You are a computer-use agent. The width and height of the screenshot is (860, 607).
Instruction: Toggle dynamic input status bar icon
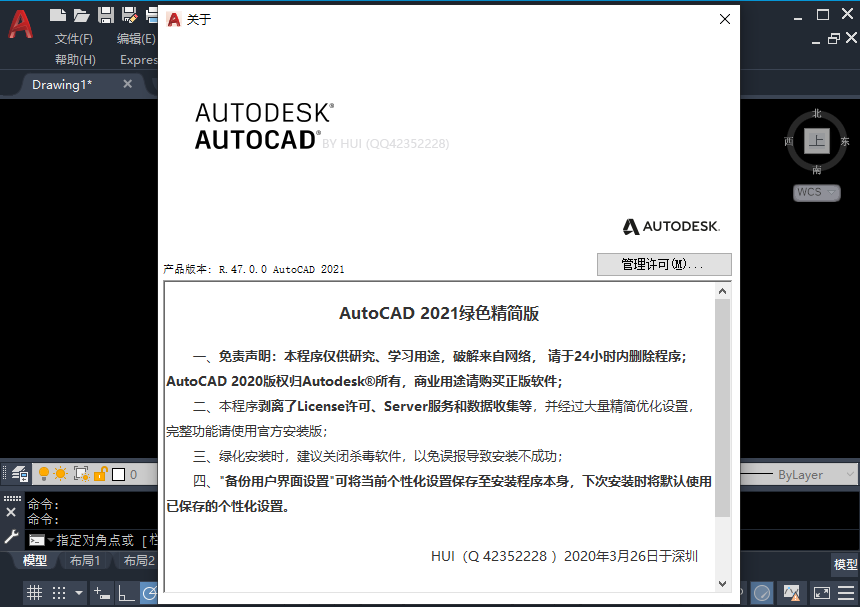[x=102, y=593]
